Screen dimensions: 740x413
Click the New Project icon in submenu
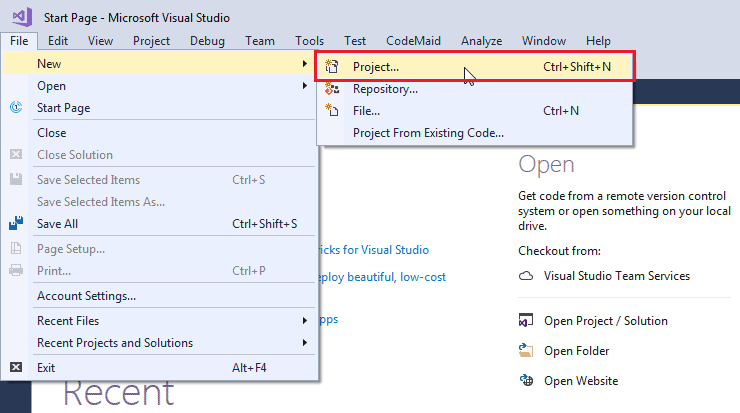pos(333,67)
